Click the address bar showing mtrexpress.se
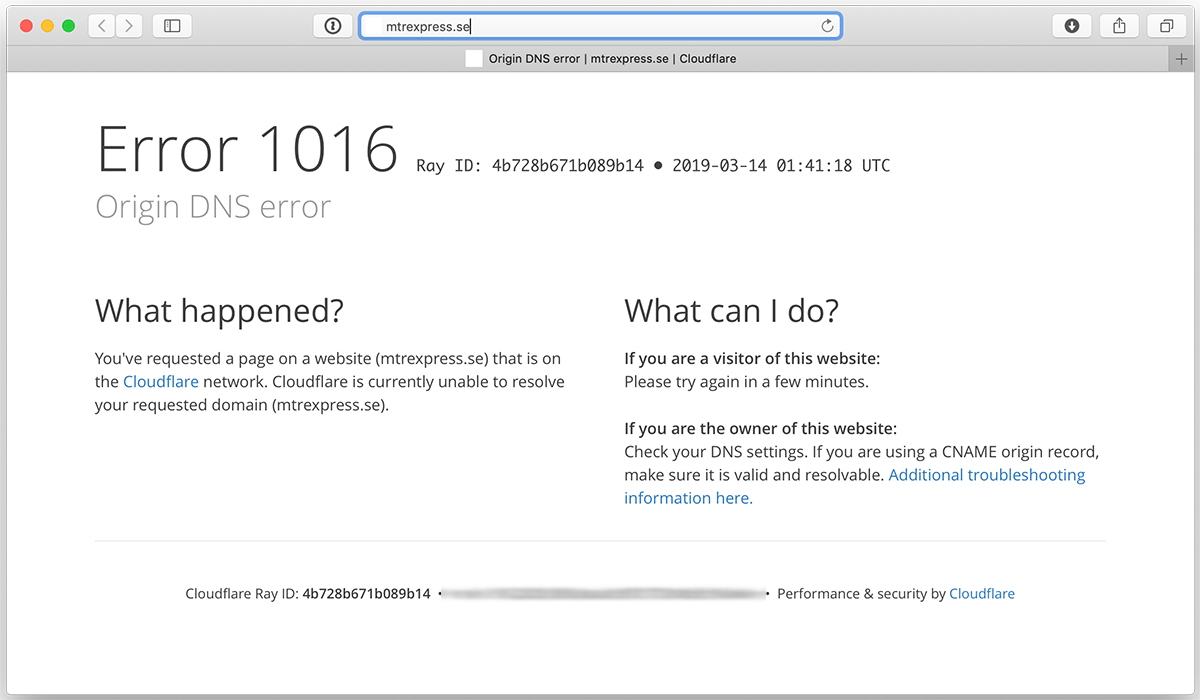Screen dimensions: 1200x700 [x=600, y=26]
